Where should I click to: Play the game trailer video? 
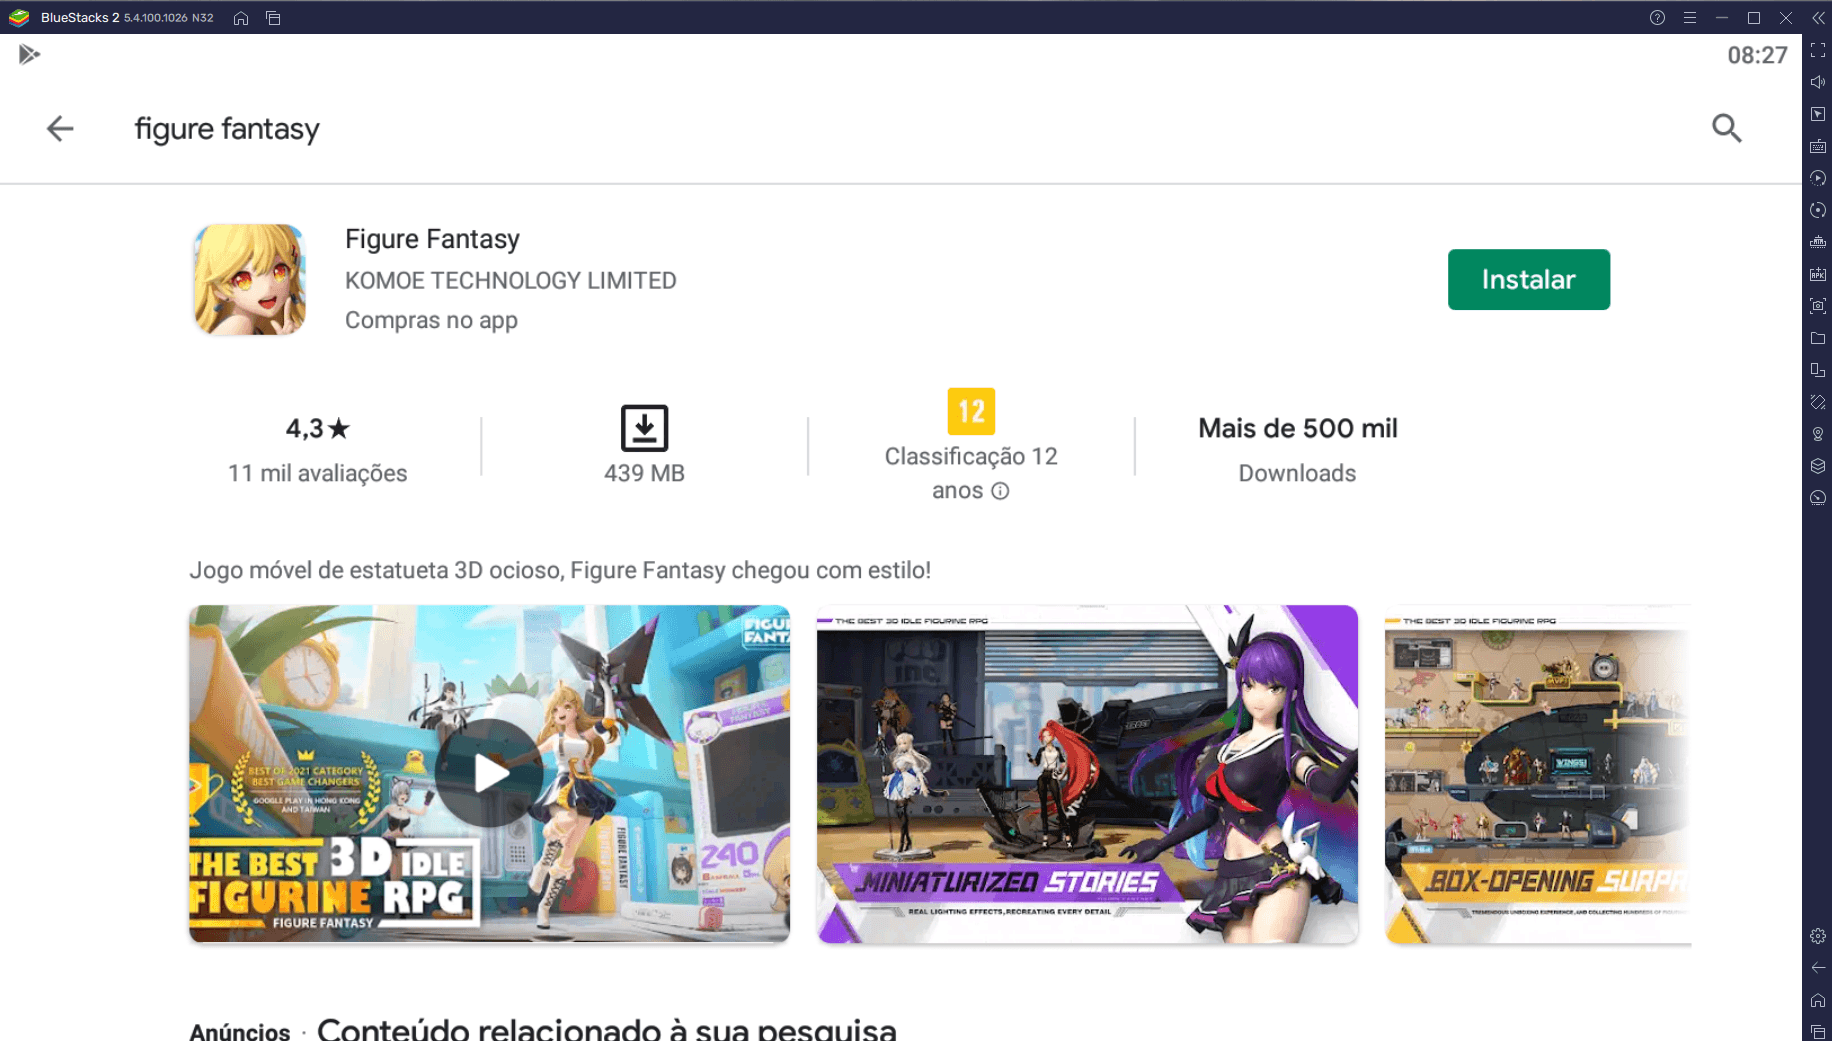(489, 773)
